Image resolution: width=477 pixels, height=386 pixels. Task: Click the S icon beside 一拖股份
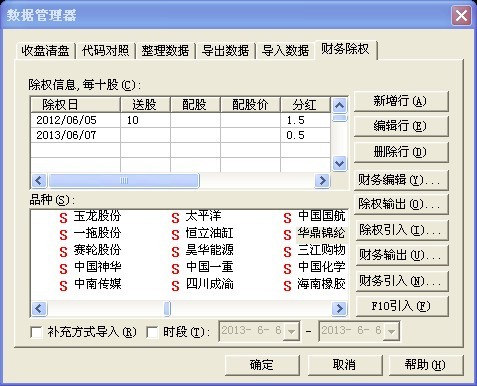[x=63, y=235]
